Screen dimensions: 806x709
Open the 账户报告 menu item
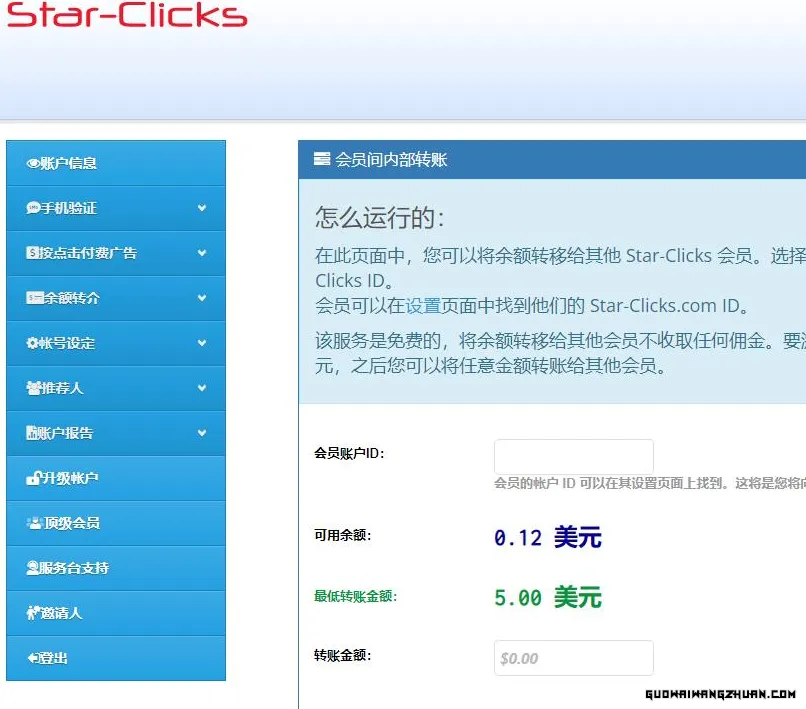pos(116,433)
